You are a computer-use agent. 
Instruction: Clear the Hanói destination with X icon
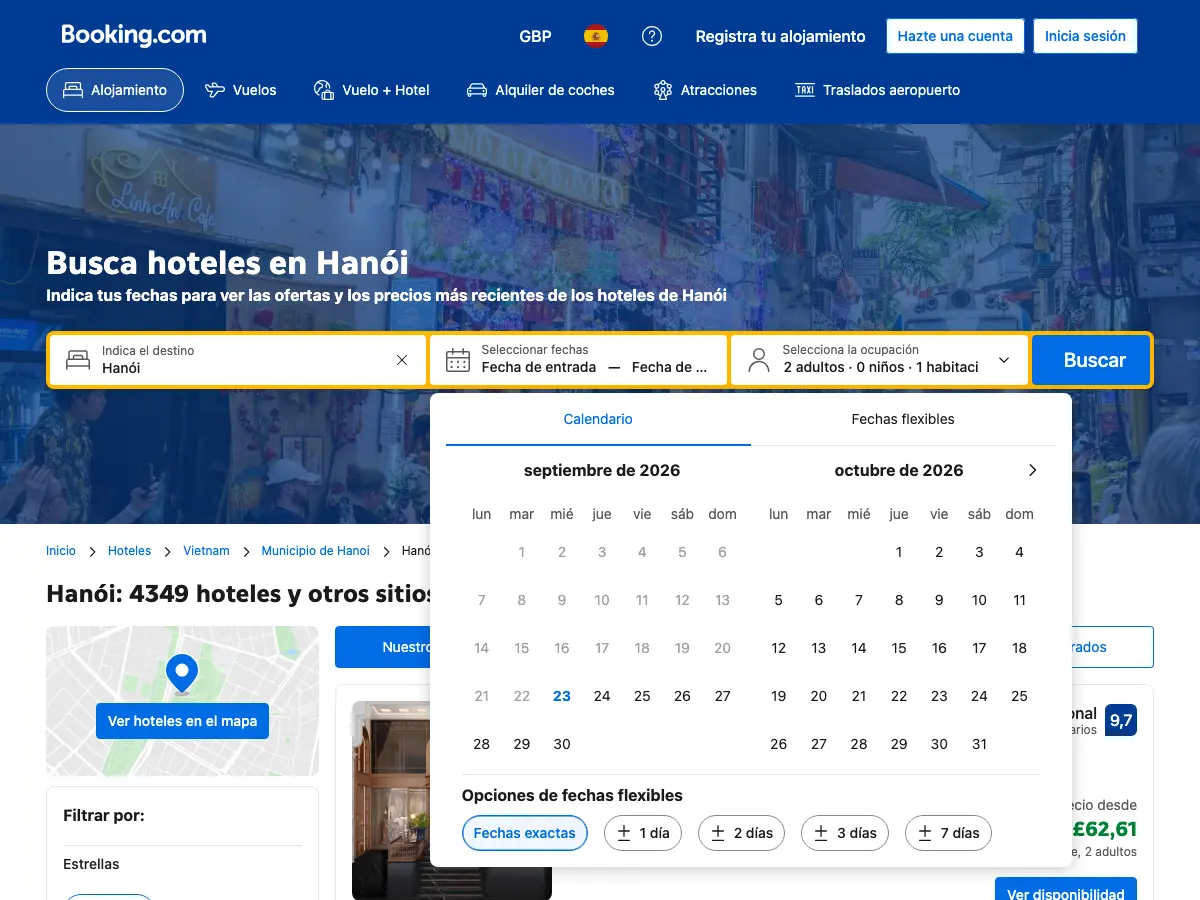coord(402,360)
